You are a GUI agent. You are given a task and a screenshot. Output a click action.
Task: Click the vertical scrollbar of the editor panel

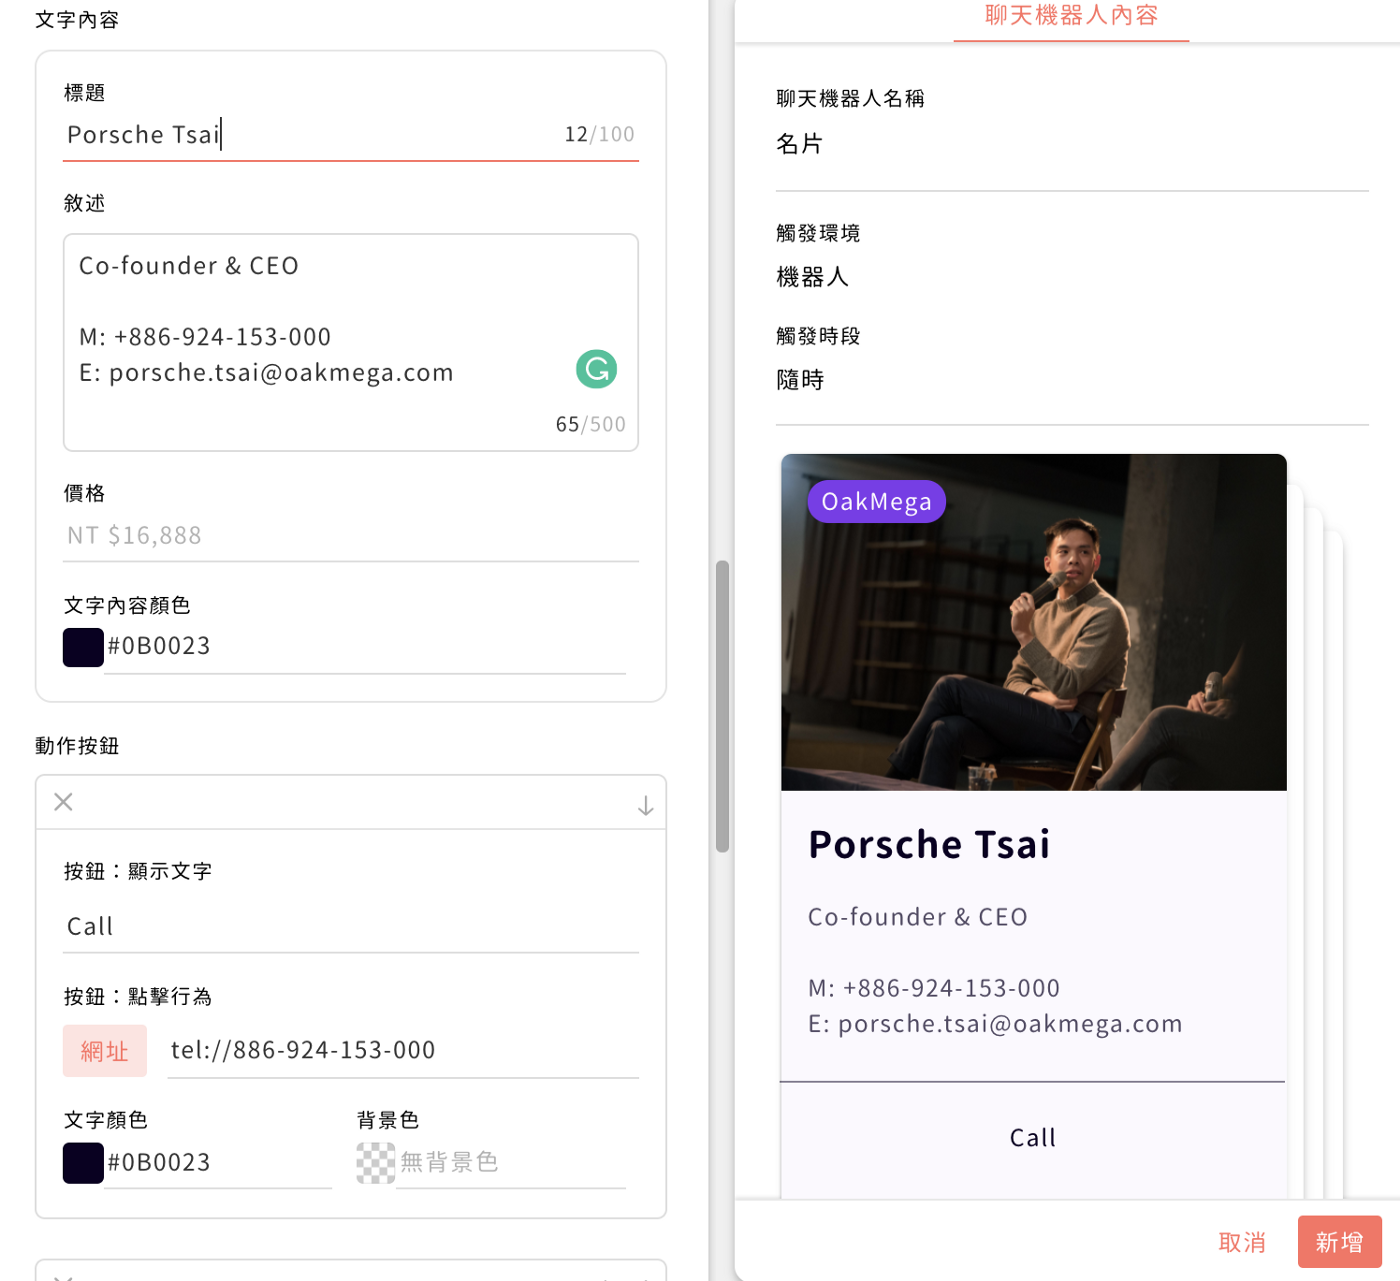click(x=723, y=706)
